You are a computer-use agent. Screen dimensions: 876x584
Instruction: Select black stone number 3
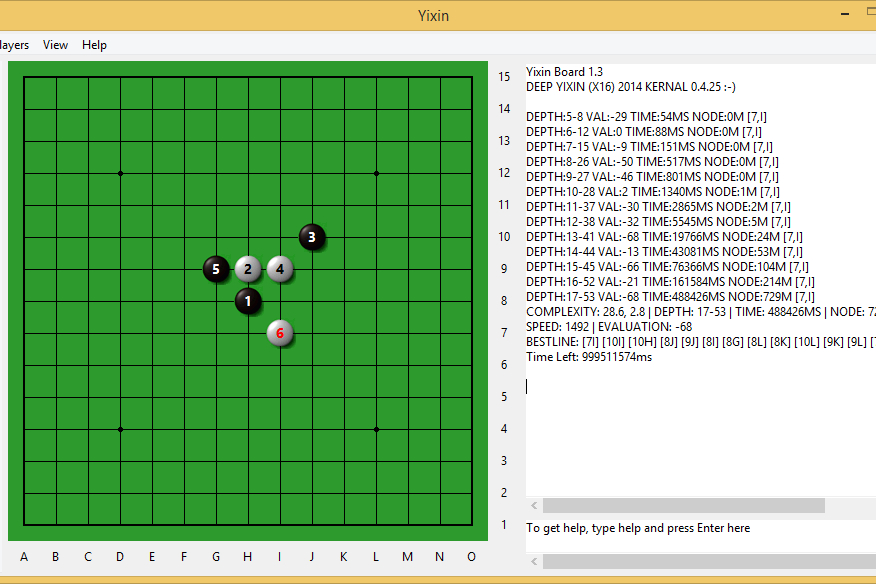312,237
